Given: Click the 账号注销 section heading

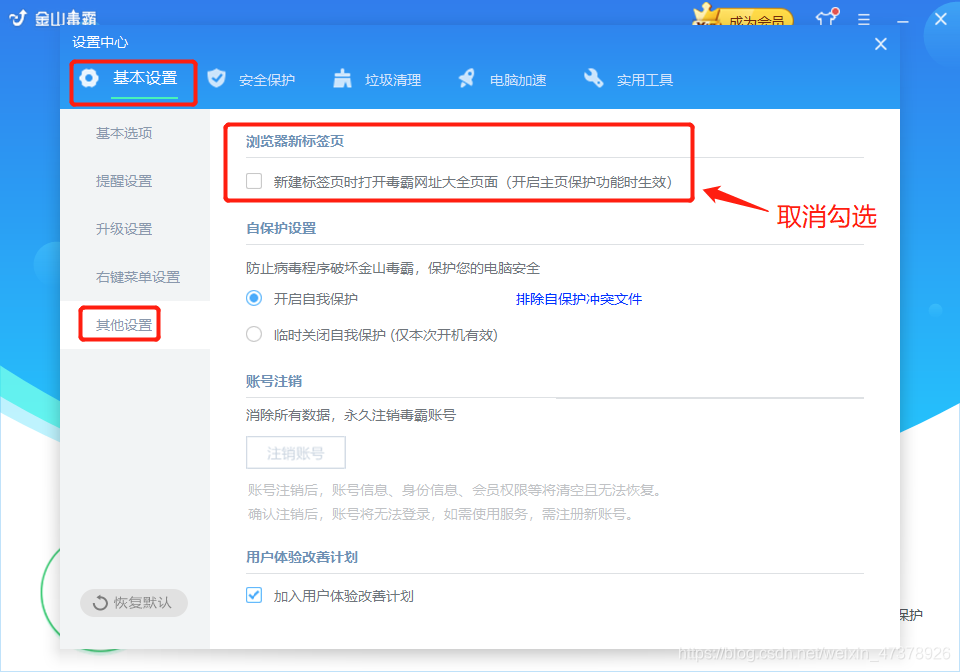Looking at the screenshot, I should (x=274, y=381).
